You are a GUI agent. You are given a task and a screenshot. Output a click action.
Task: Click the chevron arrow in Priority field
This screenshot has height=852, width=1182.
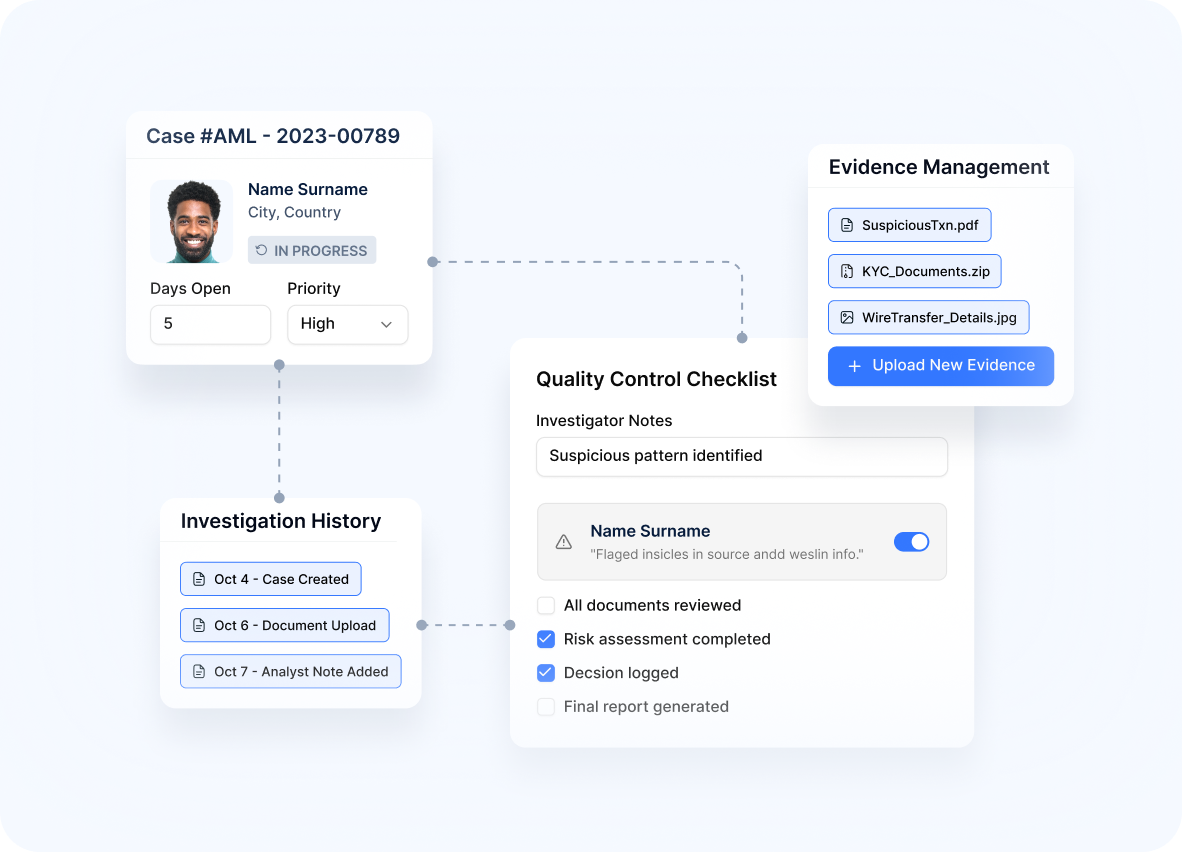pyautogui.click(x=386, y=324)
